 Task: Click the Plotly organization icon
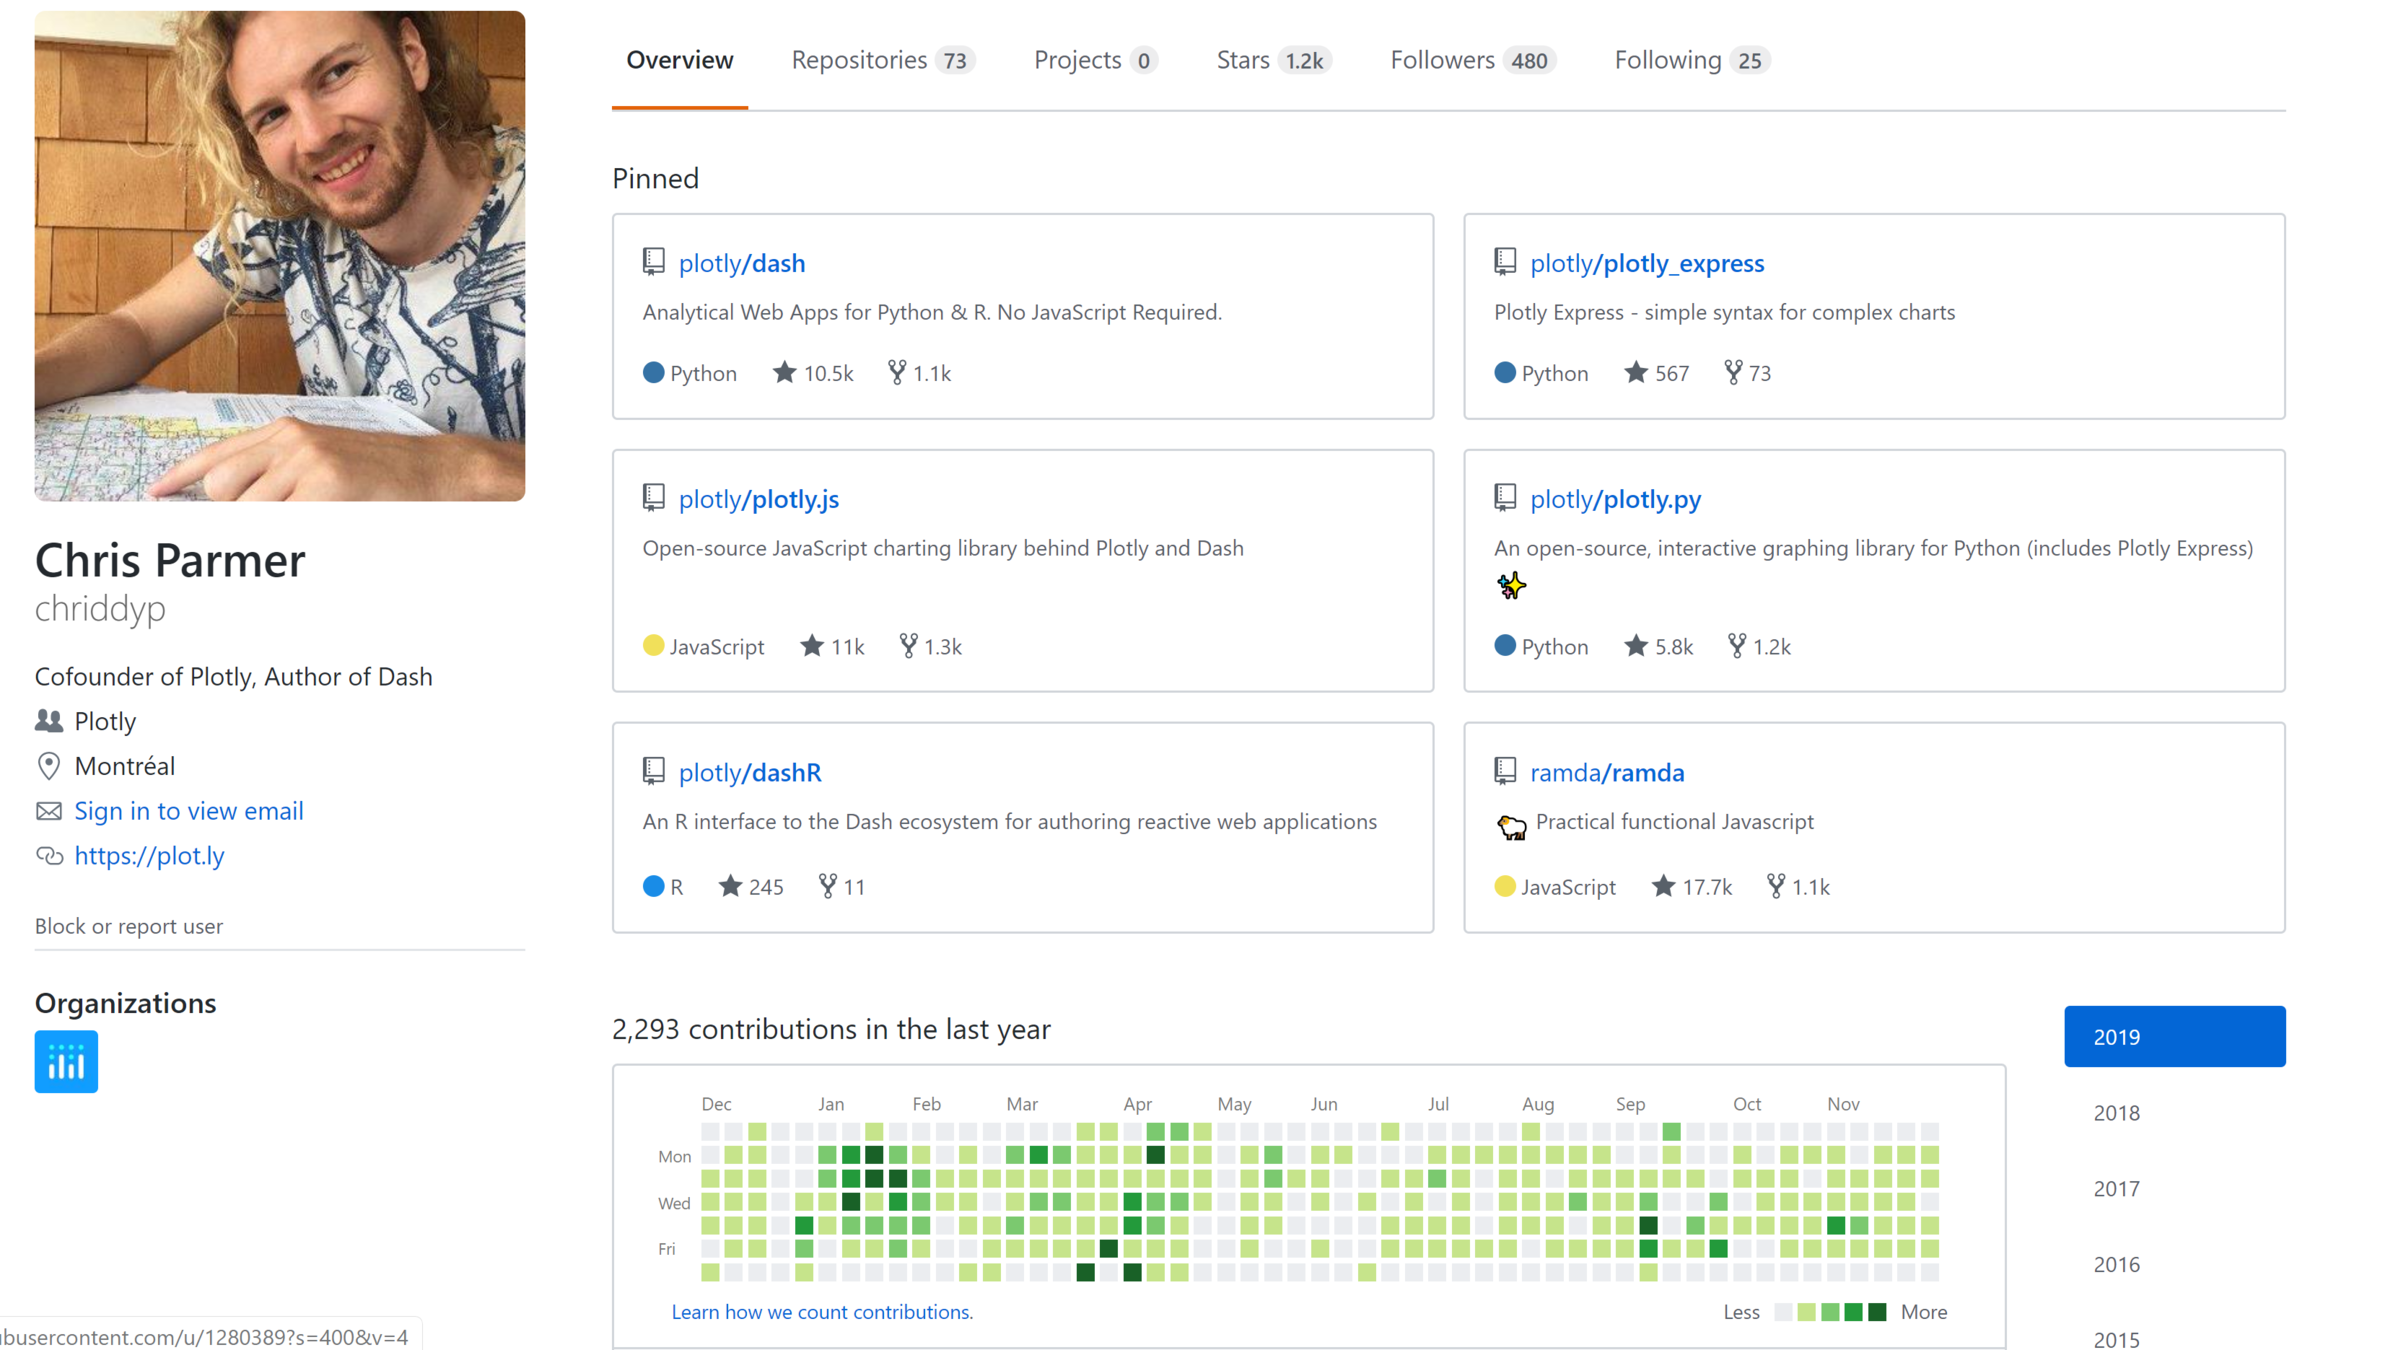tap(66, 1061)
